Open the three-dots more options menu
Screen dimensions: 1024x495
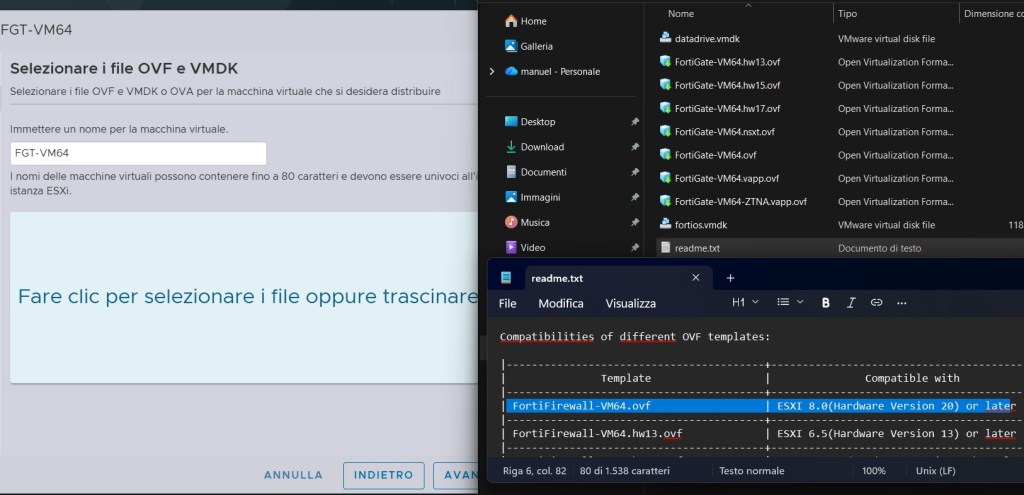(x=902, y=303)
